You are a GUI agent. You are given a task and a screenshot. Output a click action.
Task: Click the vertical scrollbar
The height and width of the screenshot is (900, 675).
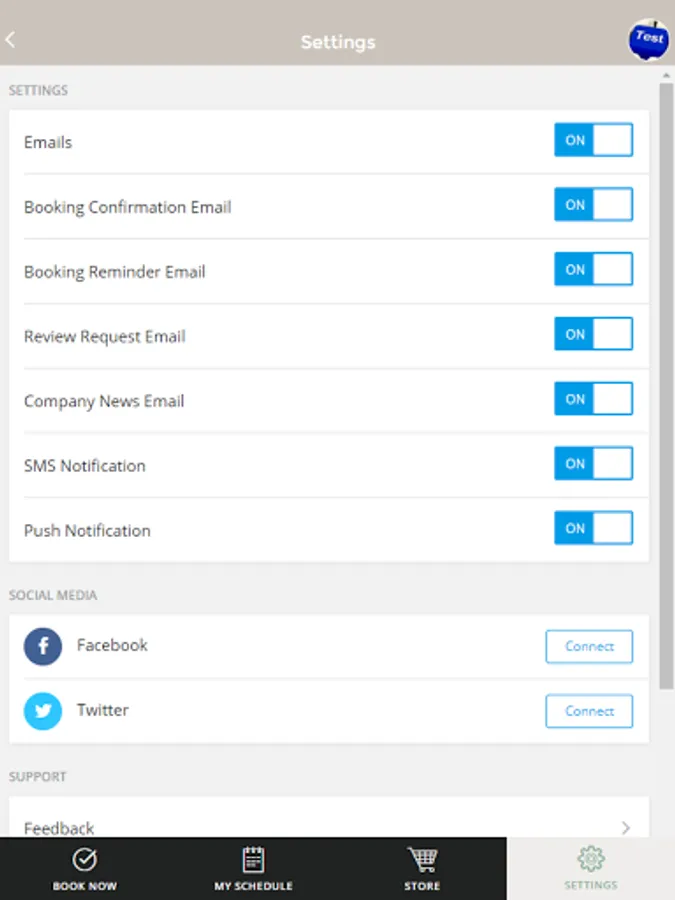click(666, 385)
